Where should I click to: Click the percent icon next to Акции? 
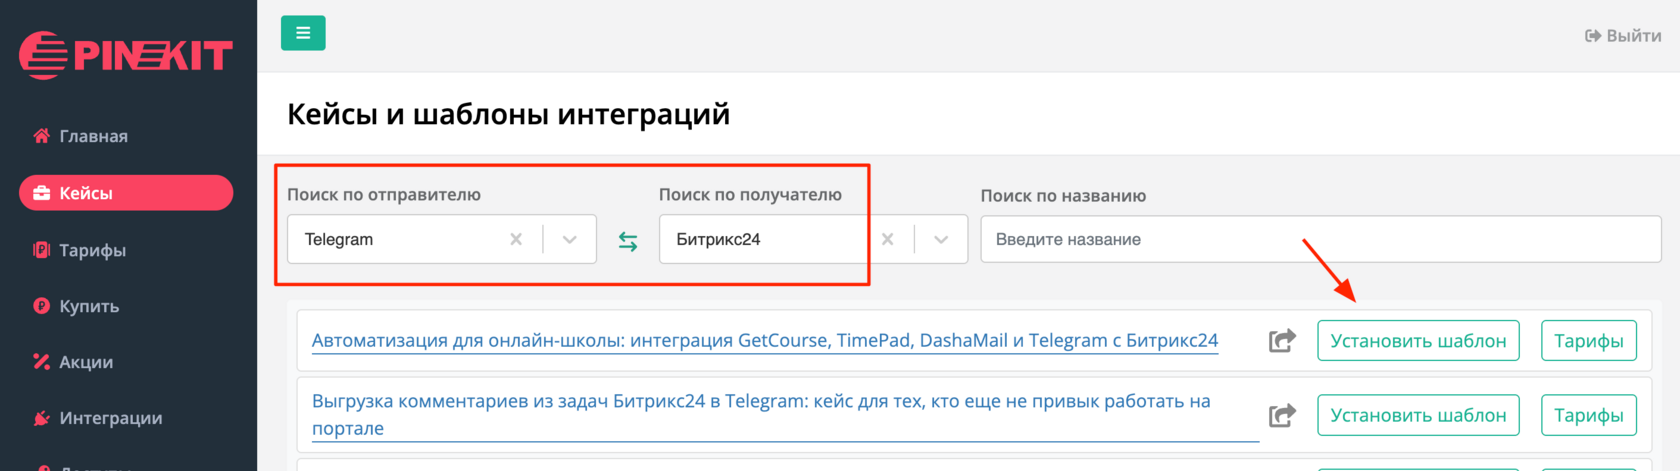(41, 362)
